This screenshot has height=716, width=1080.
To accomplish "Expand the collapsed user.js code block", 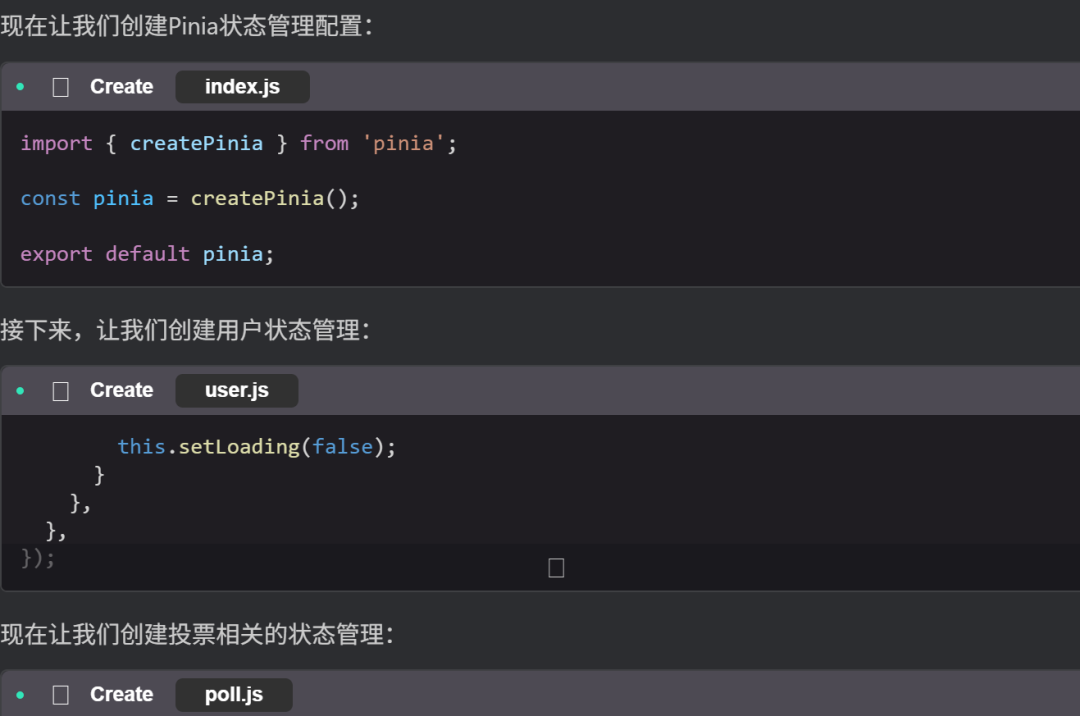I will (x=556, y=568).
